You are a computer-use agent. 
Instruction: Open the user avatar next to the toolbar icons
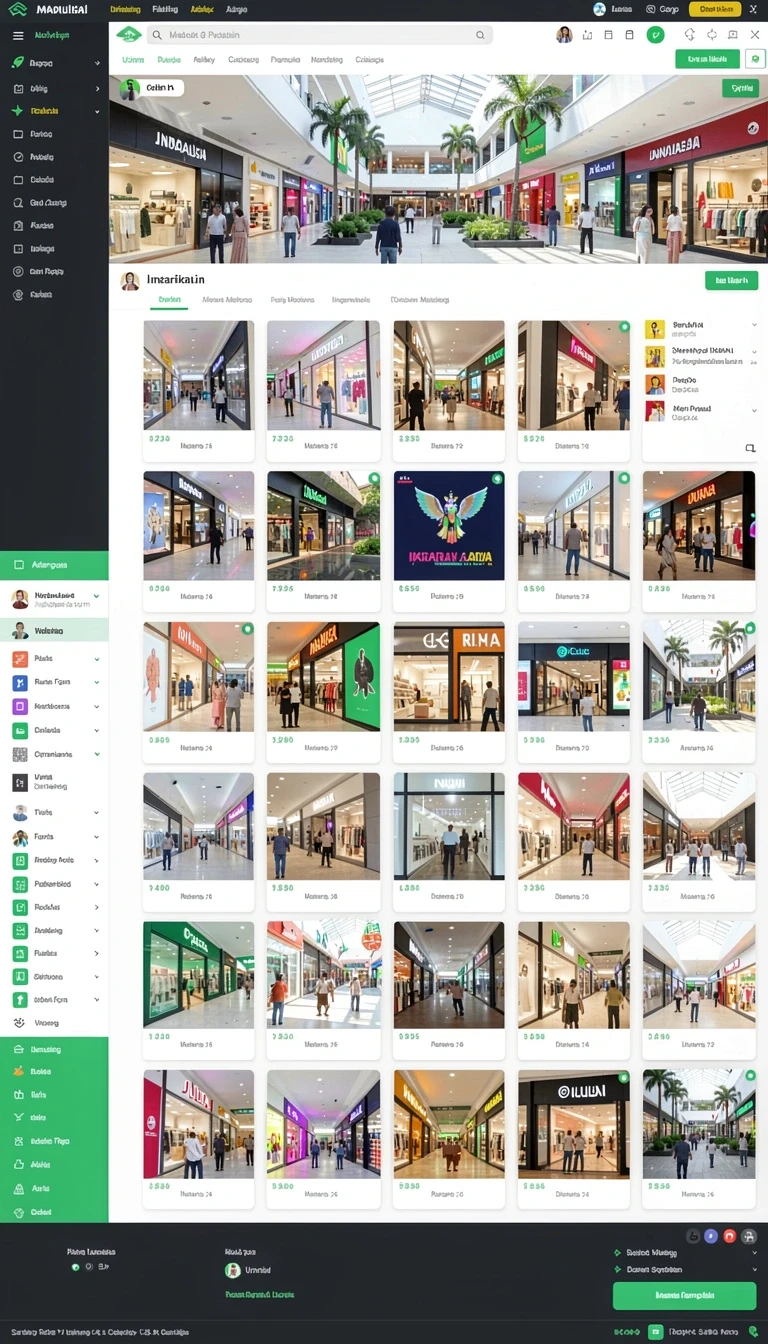564,35
